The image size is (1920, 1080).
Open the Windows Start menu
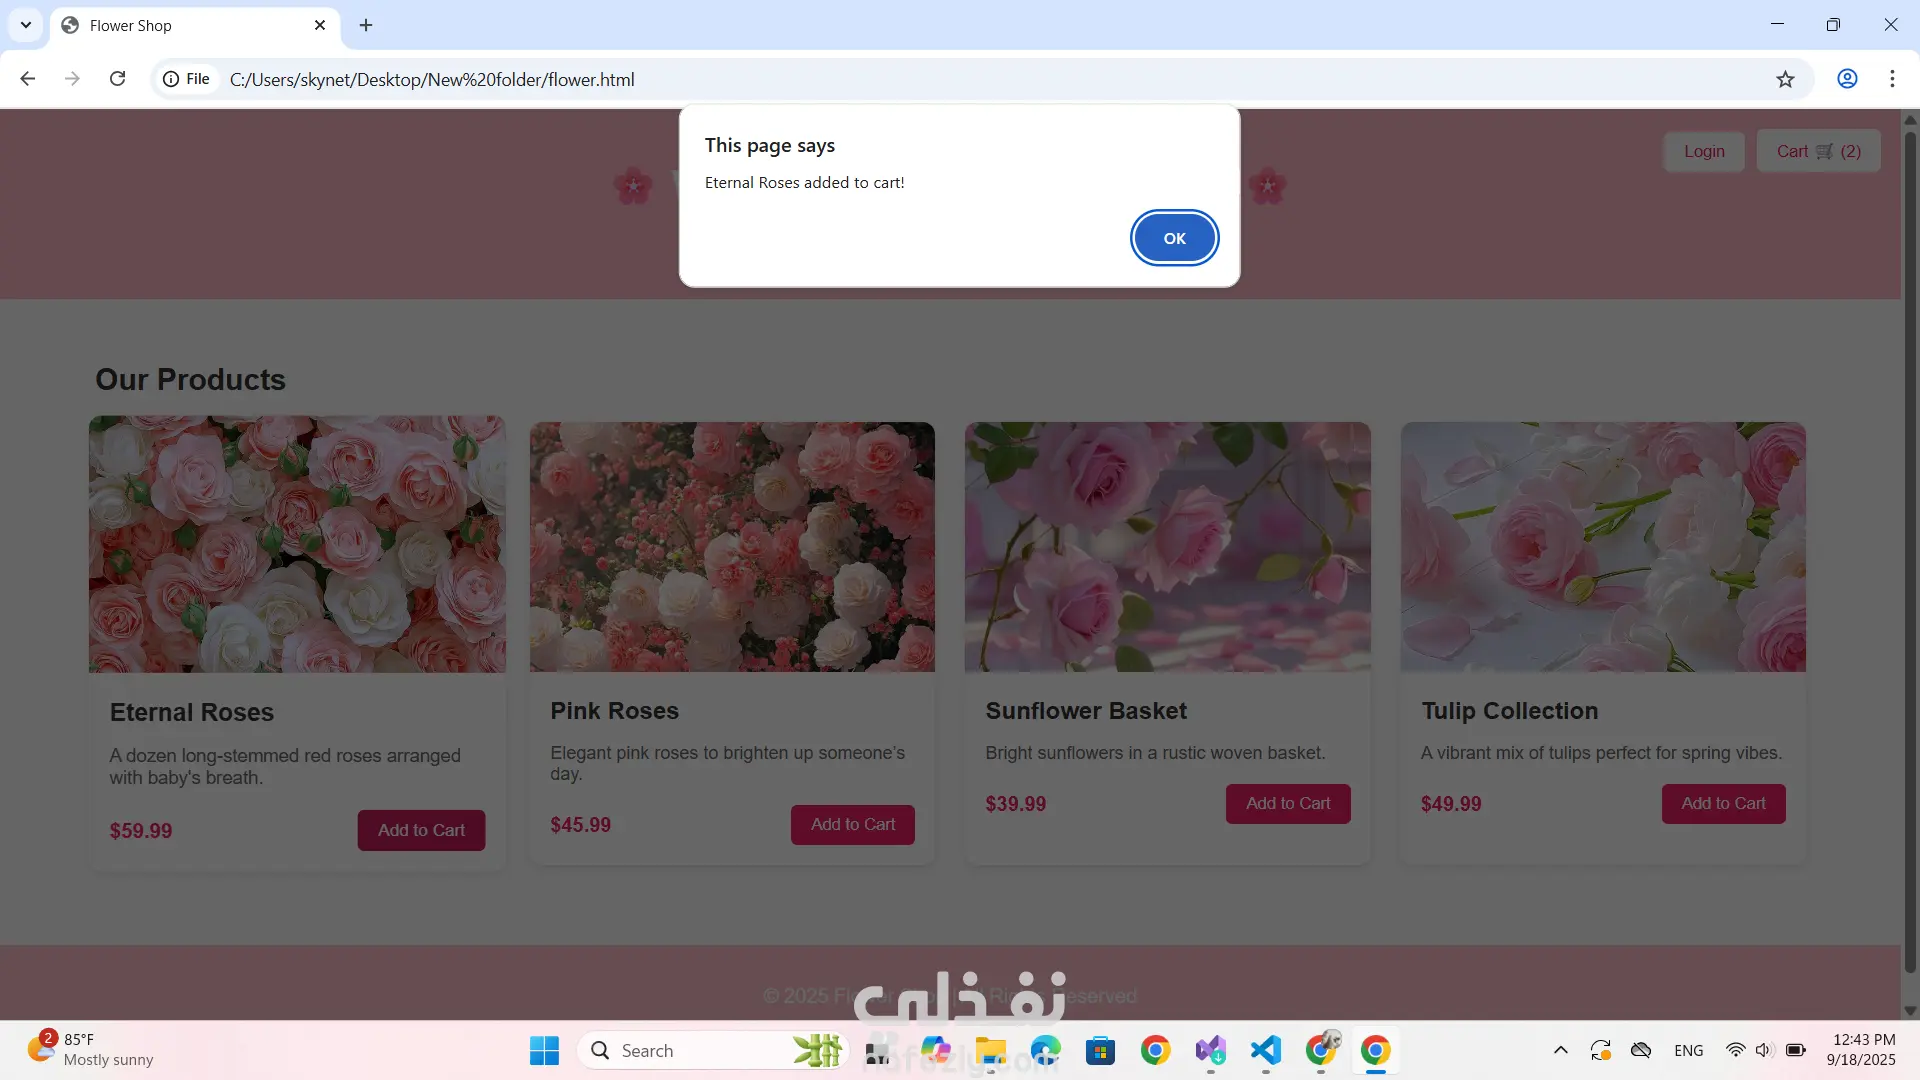(x=544, y=1050)
